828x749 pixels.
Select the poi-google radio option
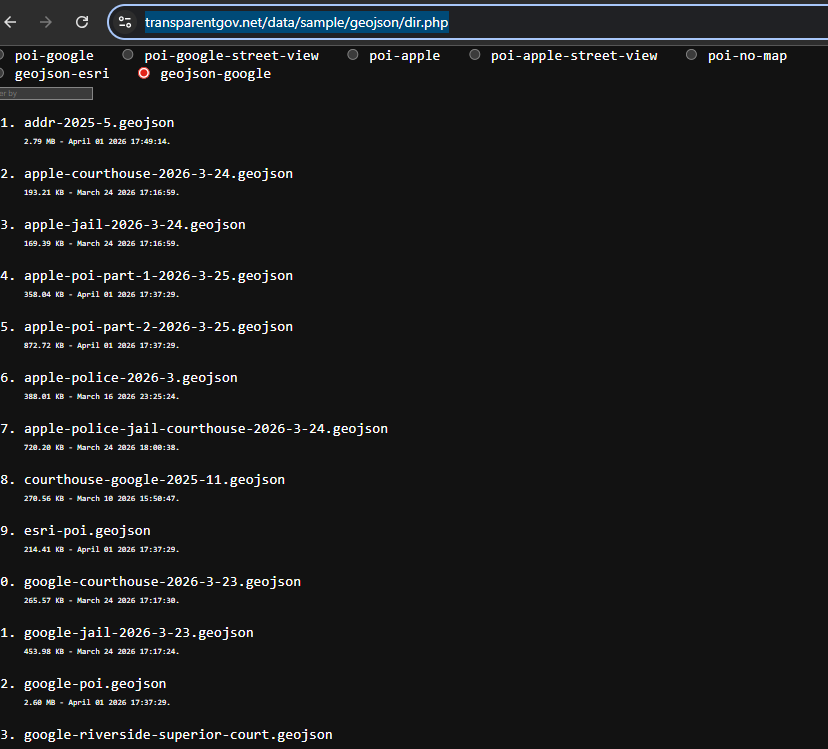3,56
